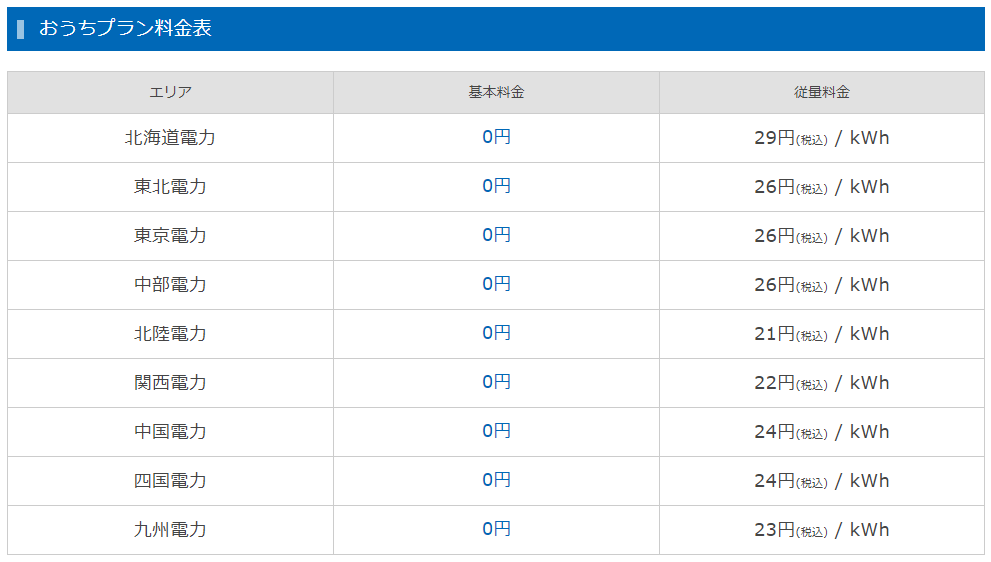Click the エリア column header
The image size is (991, 562).
(170, 92)
